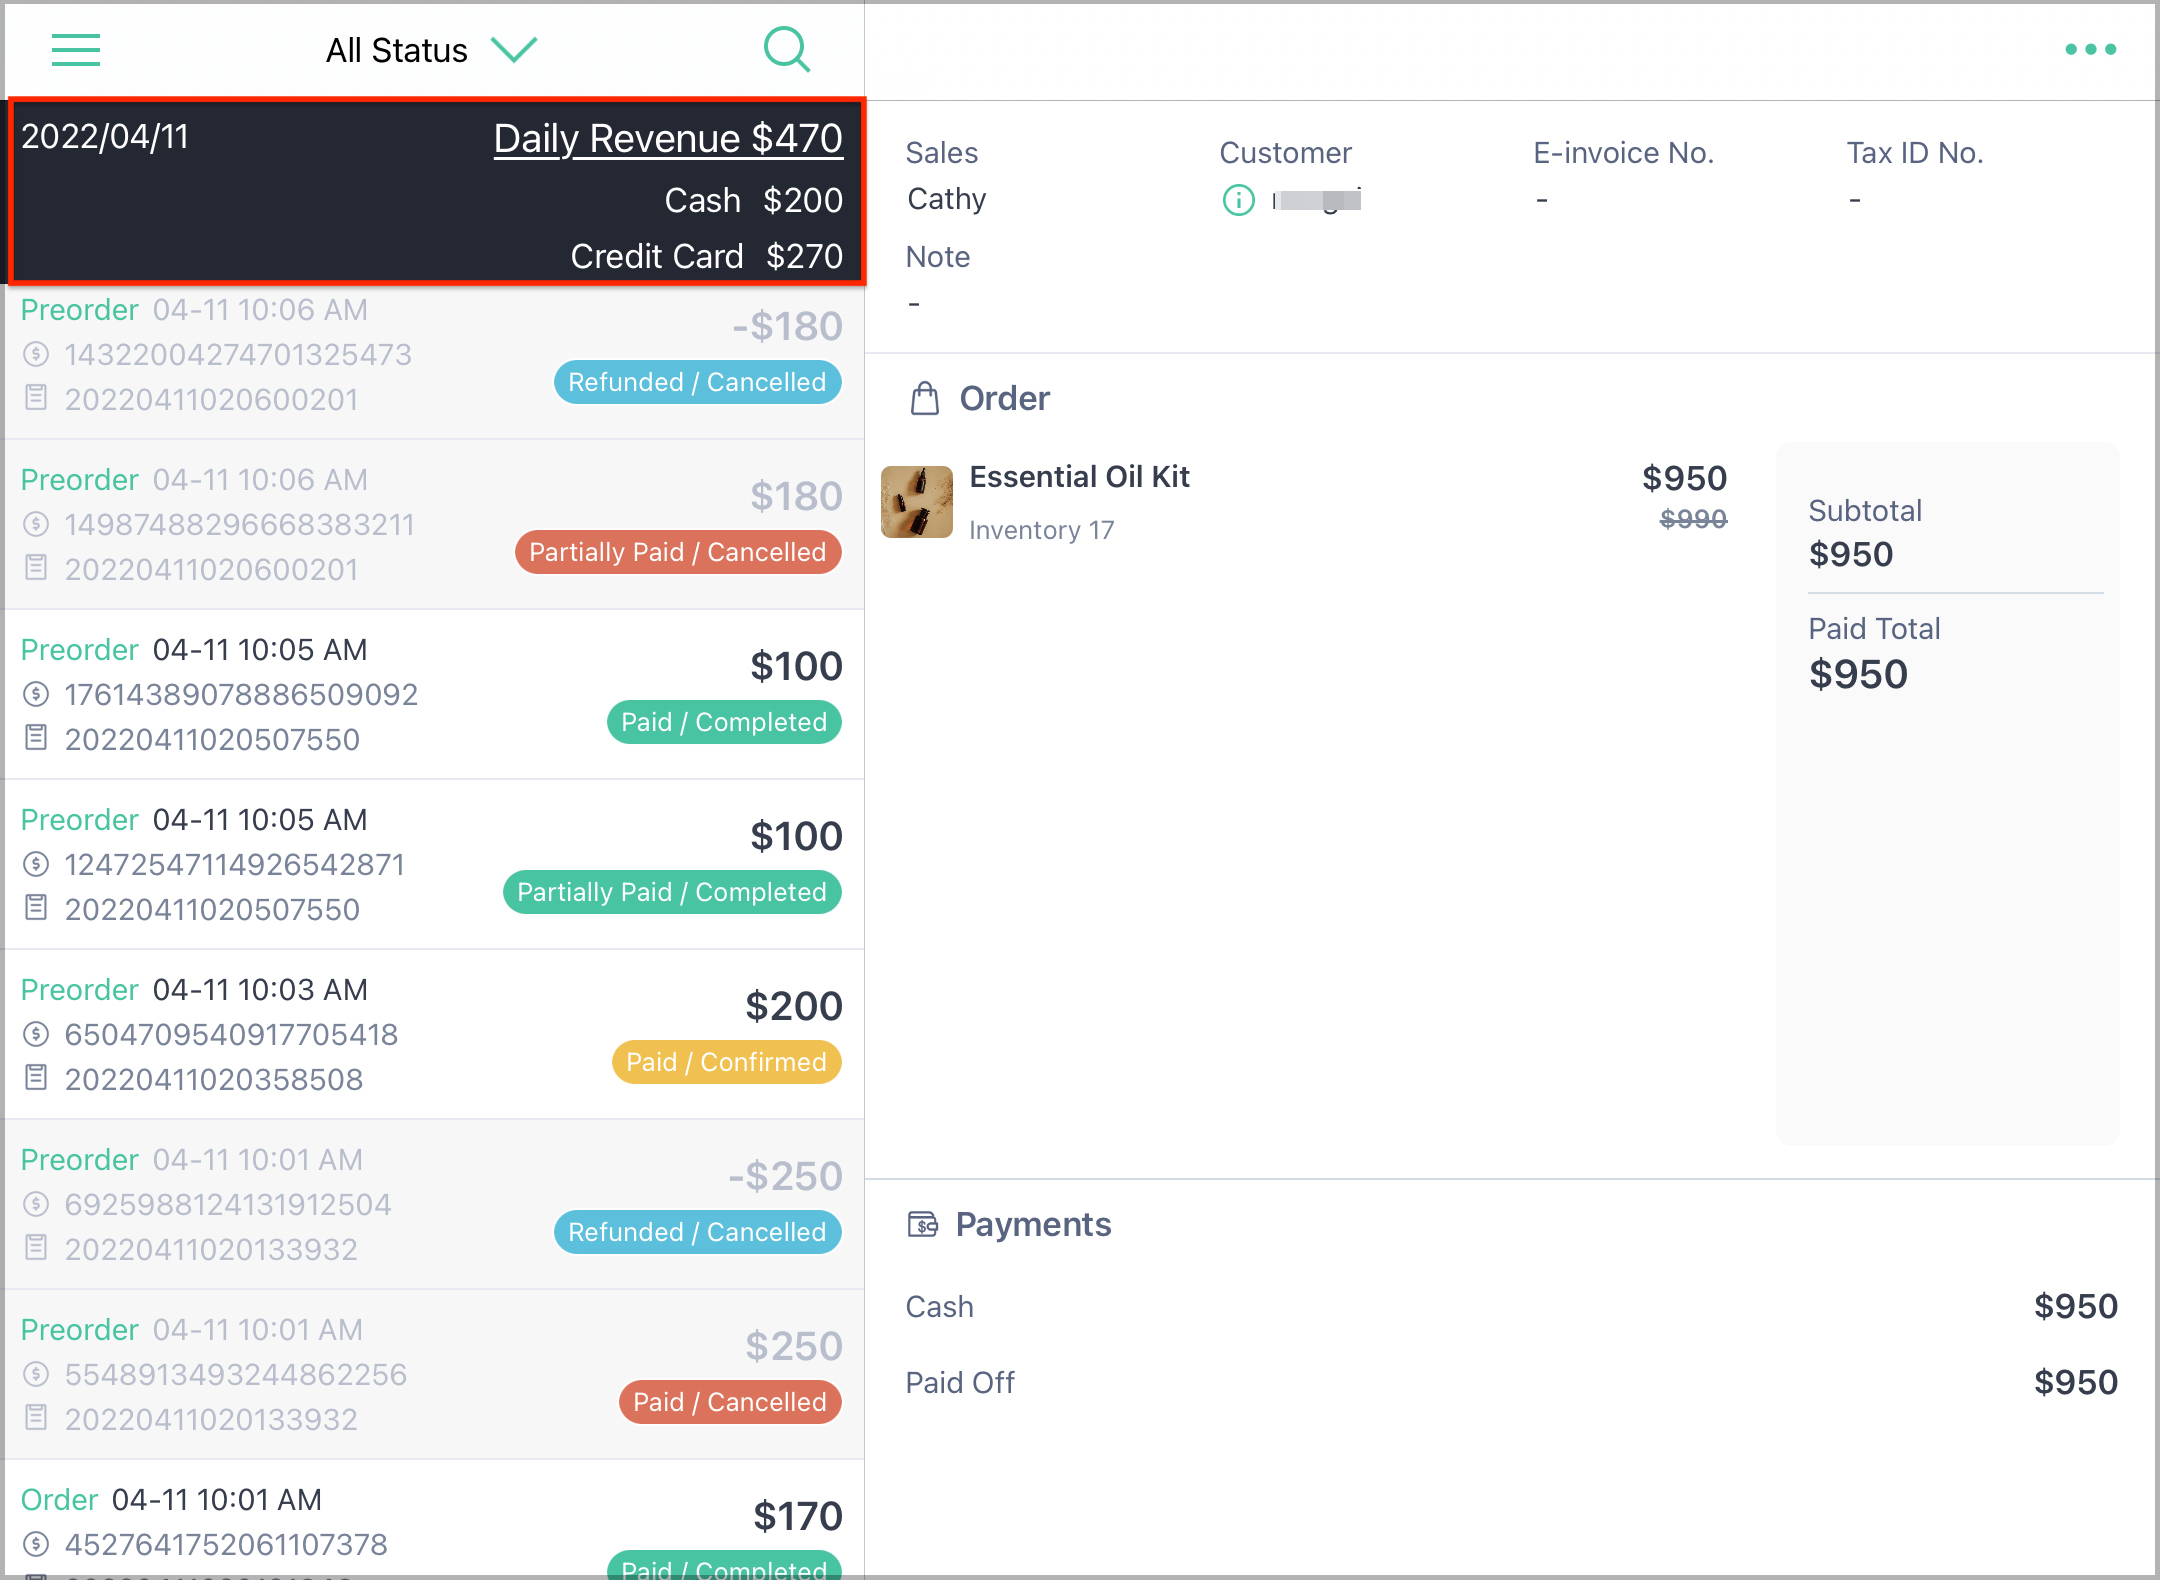This screenshot has height=1580, width=2160.
Task: Select the Essential Oil Kit item name
Action: 1080,477
